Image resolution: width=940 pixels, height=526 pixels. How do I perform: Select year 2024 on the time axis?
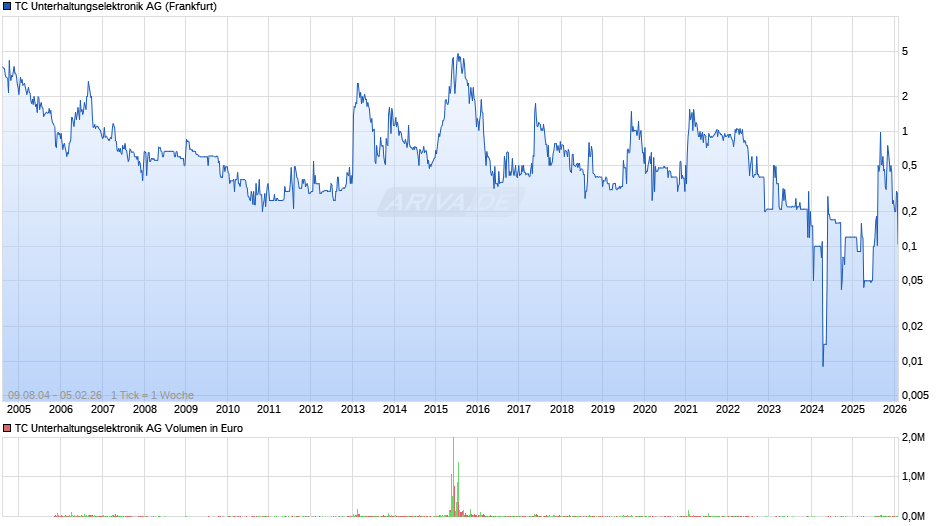(812, 409)
